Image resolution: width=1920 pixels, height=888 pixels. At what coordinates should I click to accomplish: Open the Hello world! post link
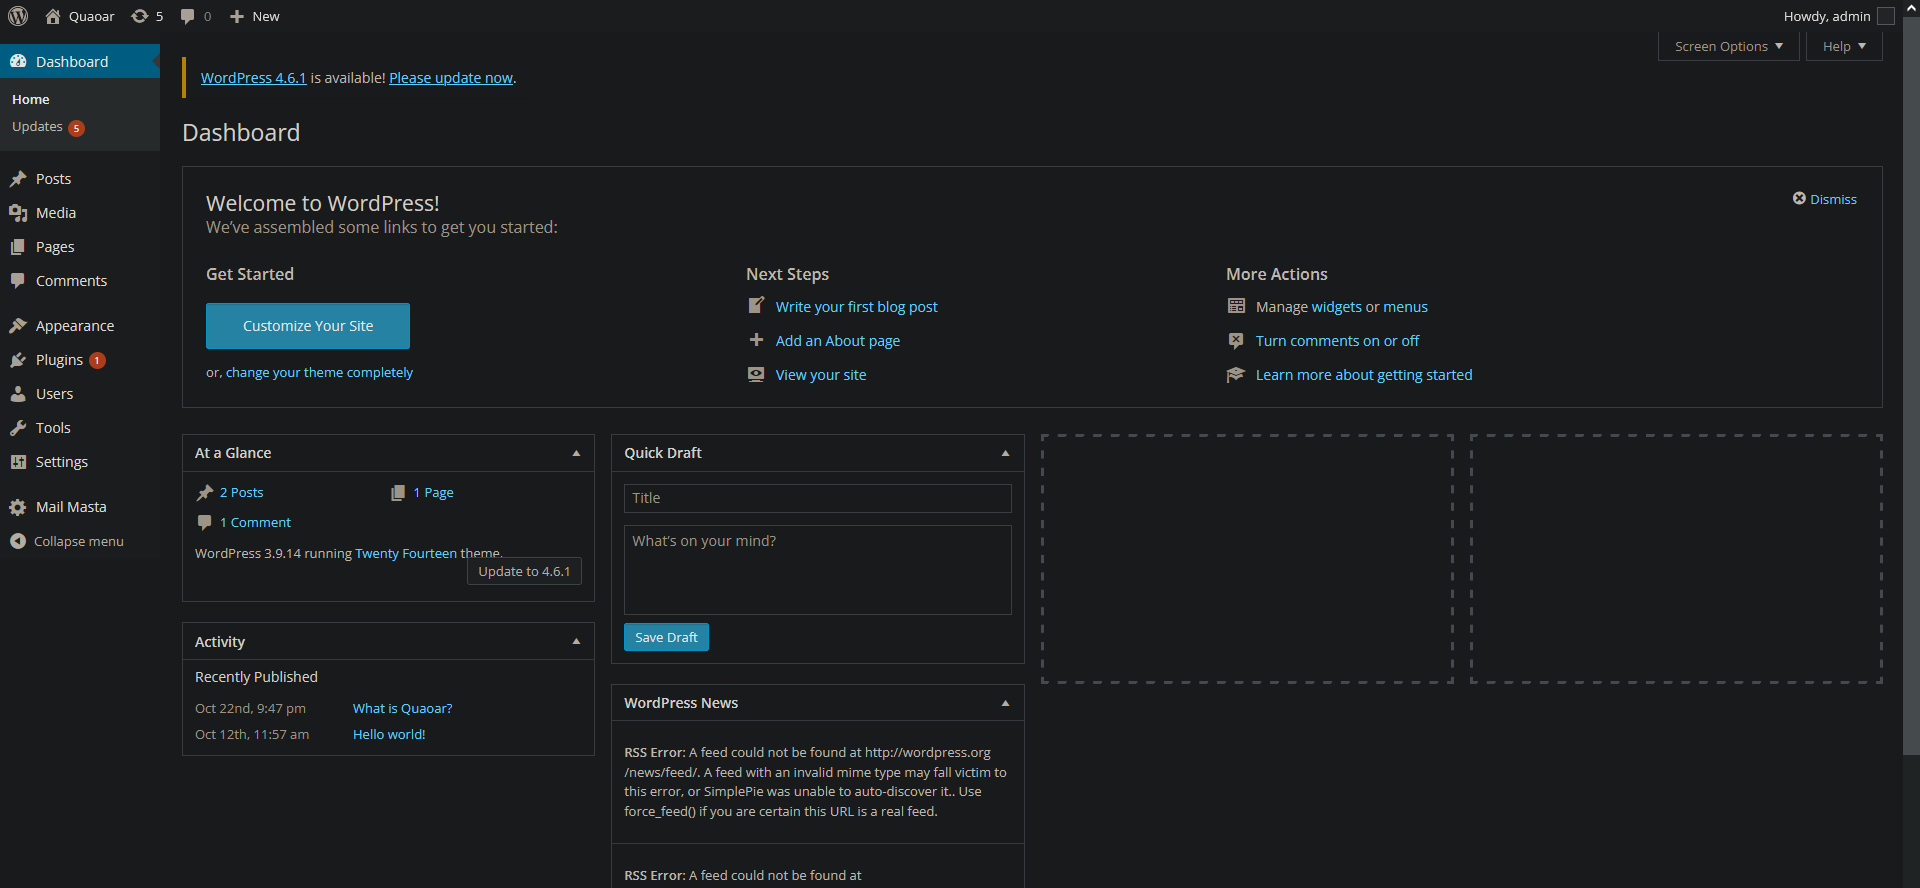tap(389, 734)
